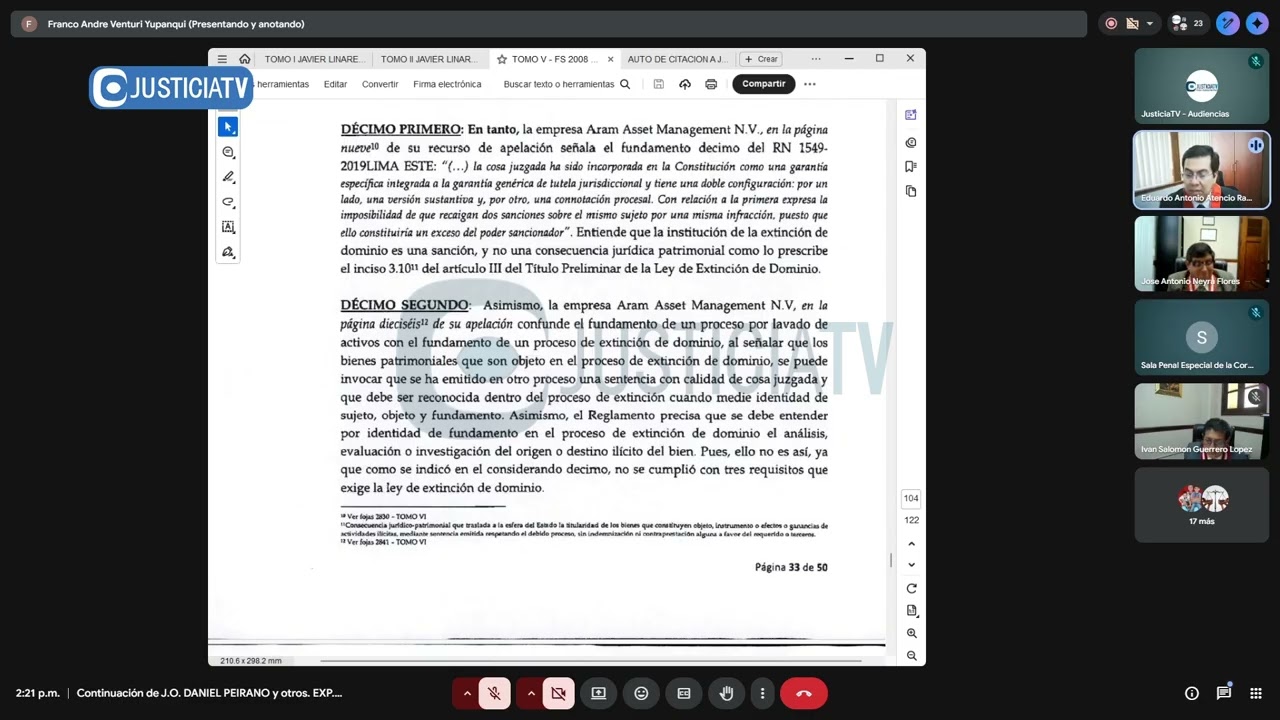Show participants list with count 23

click(1187, 24)
